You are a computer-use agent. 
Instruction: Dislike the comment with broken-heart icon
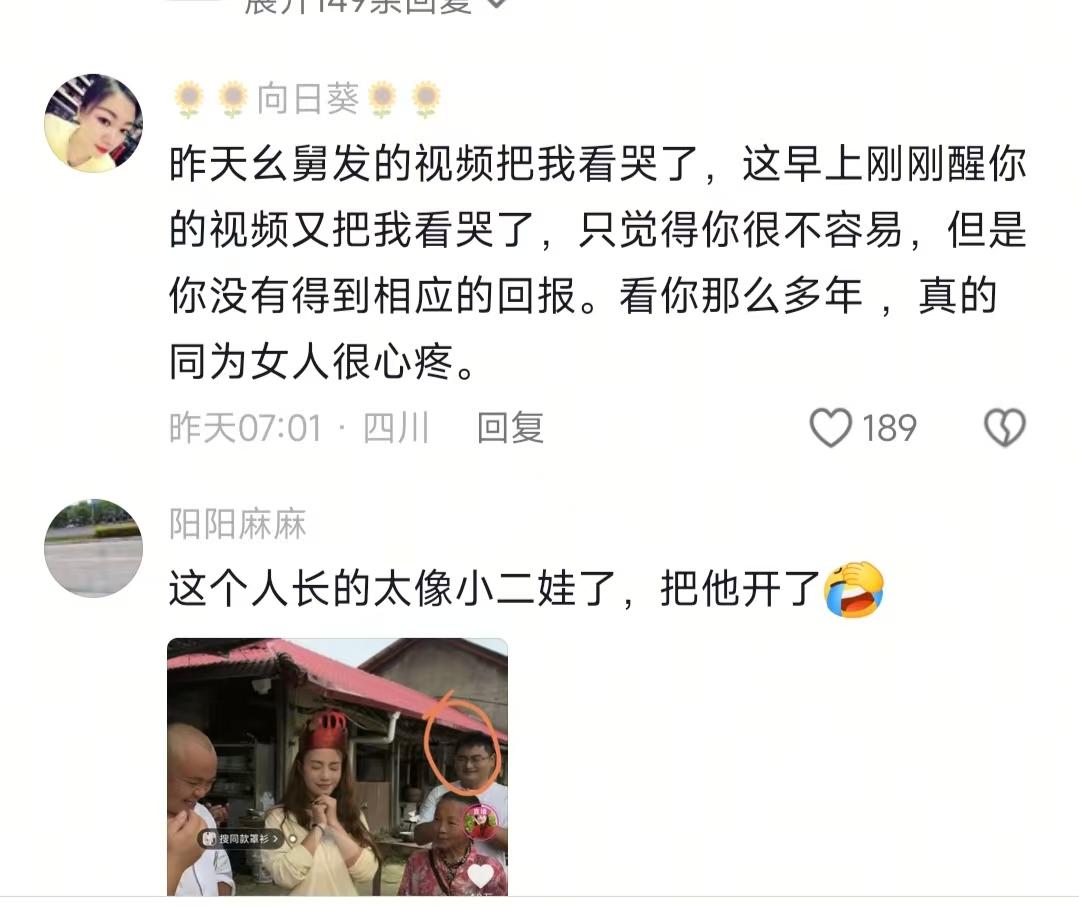coord(1005,428)
